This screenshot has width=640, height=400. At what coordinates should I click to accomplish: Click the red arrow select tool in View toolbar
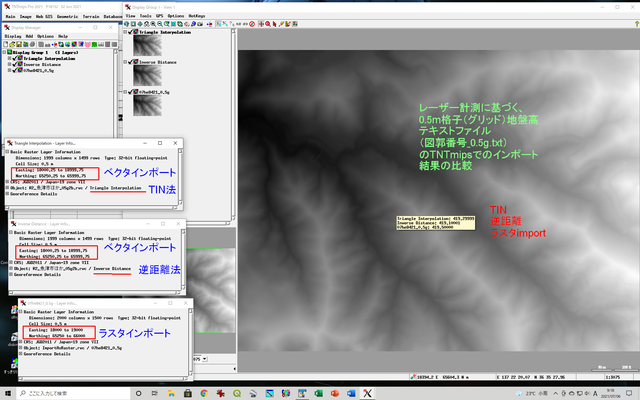pyautogui.click(x=274, y=24)
